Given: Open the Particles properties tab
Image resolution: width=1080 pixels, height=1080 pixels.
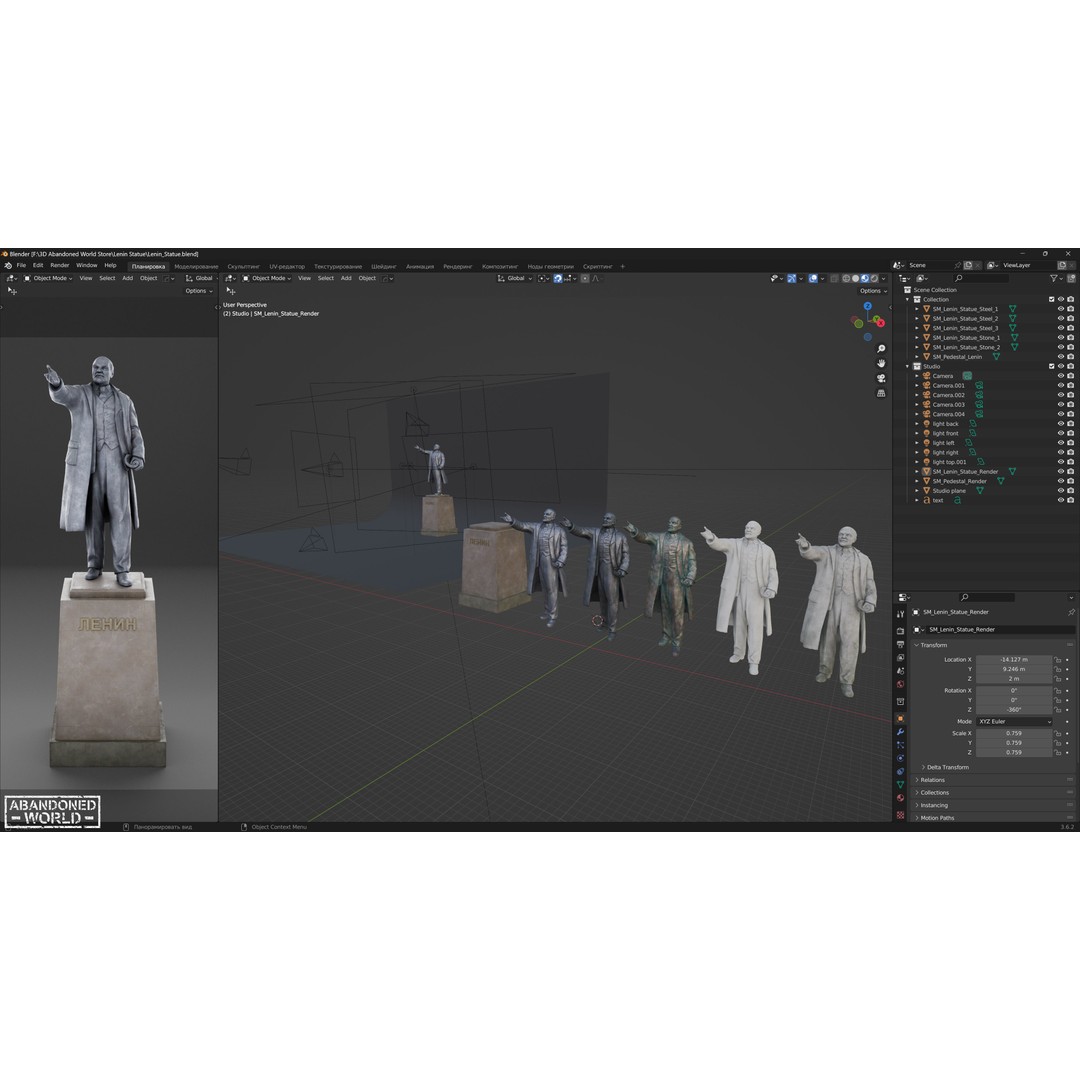Looking at the screenshot, I should (900, 745).
